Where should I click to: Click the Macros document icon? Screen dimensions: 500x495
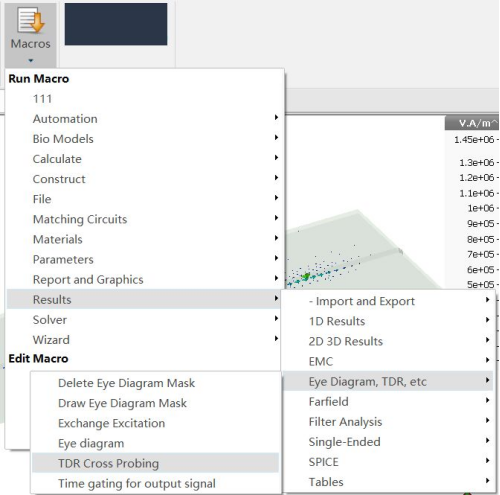[x=31, y=21]
